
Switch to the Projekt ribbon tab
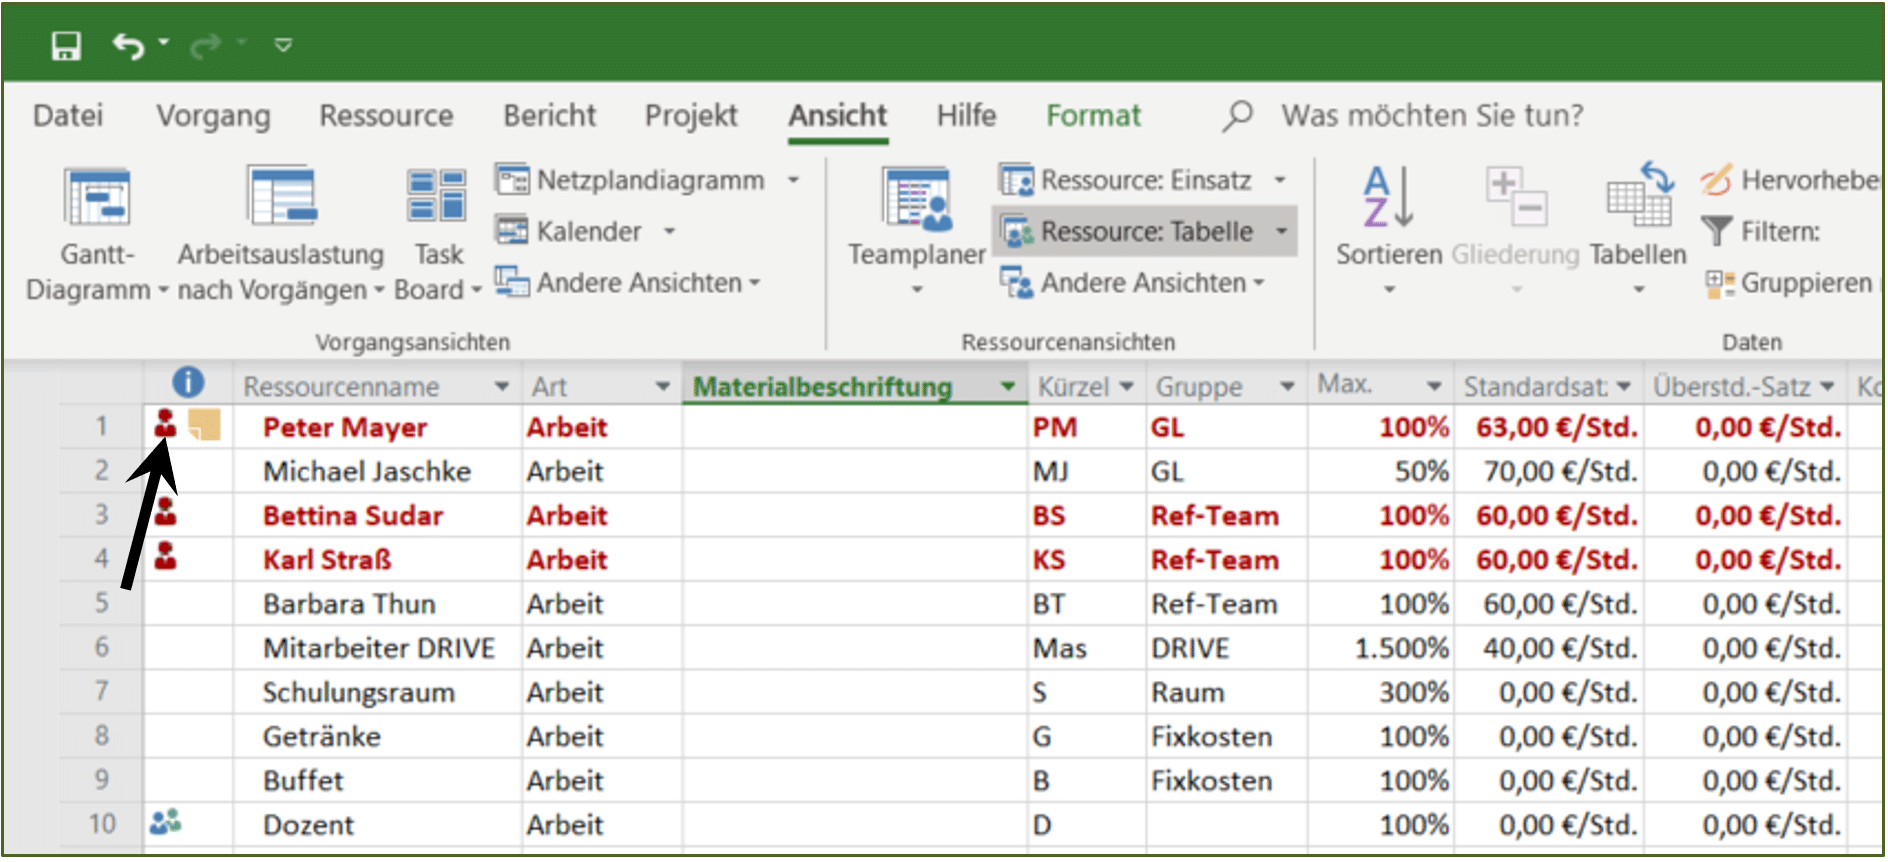coord(691,116)
